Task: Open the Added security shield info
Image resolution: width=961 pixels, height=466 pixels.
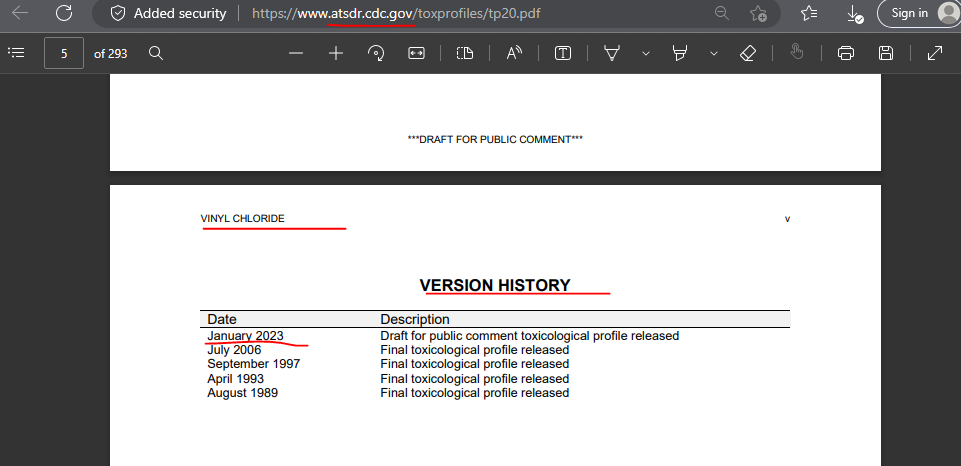Action: click(118, 13)
